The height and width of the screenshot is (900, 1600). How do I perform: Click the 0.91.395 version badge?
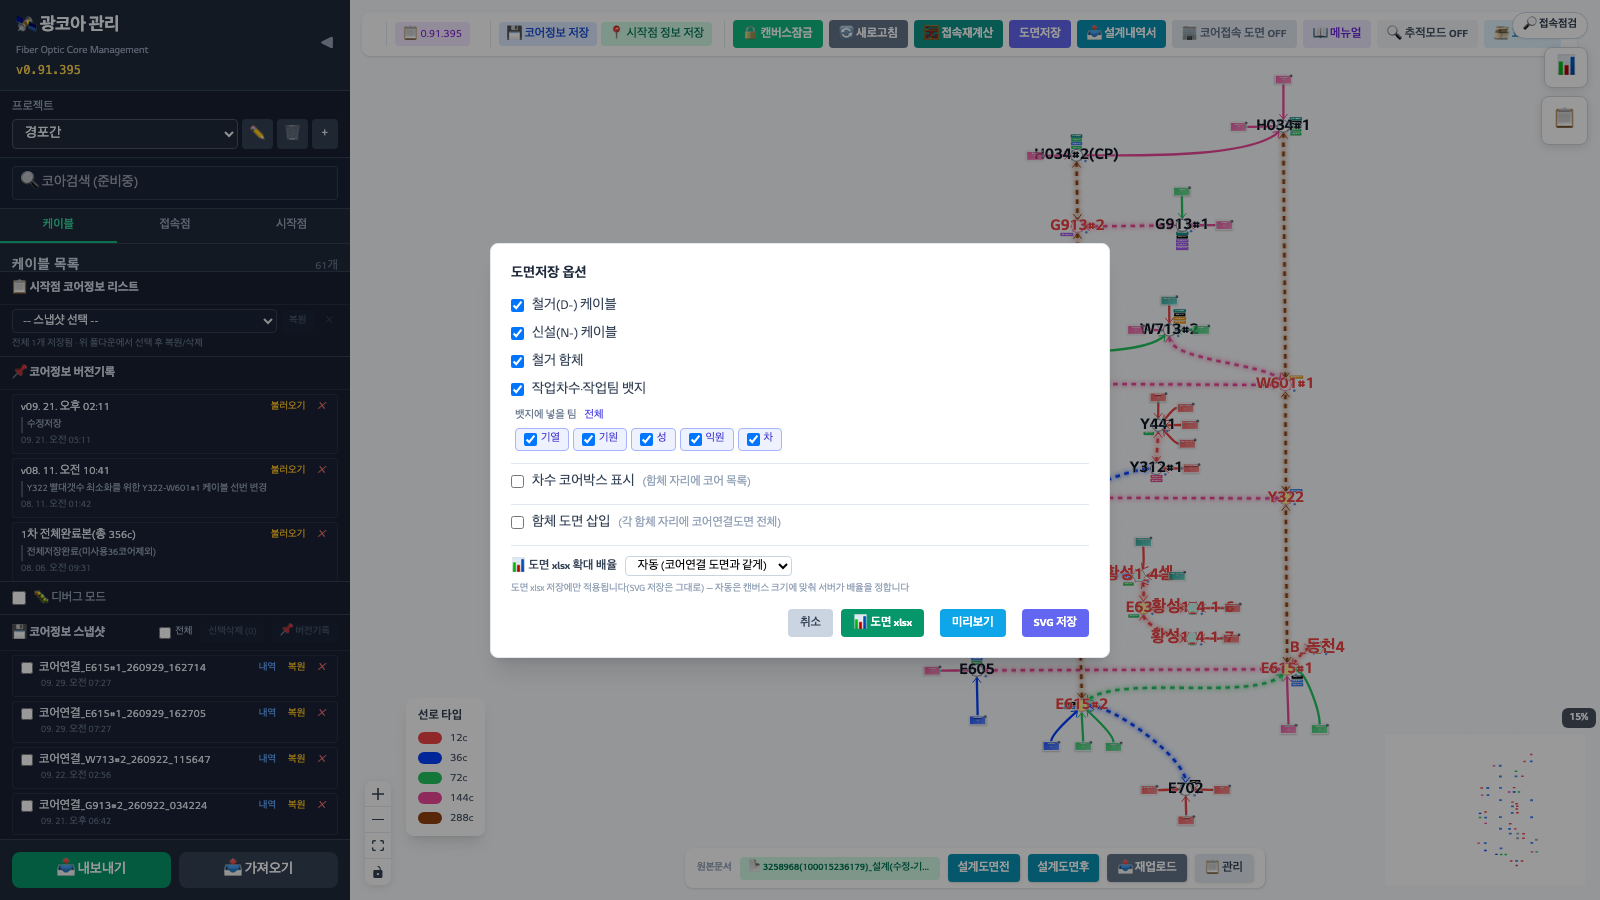point(433,33)
